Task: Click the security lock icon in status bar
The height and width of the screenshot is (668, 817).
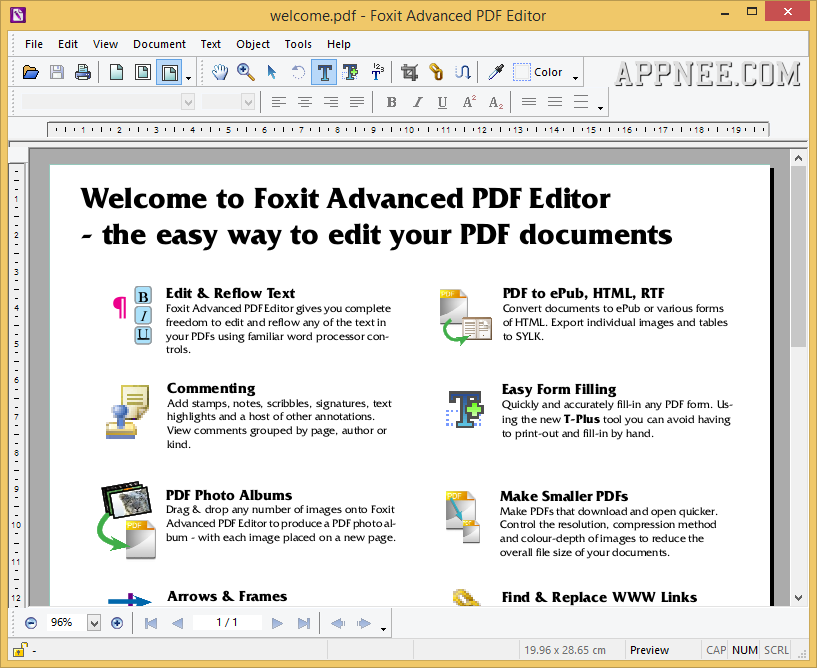Action: point(19,650)
